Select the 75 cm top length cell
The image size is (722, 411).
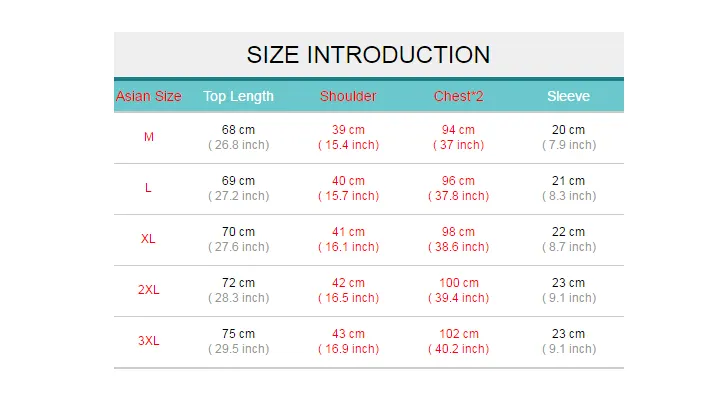pyautogui.click(x=239, y=334)
